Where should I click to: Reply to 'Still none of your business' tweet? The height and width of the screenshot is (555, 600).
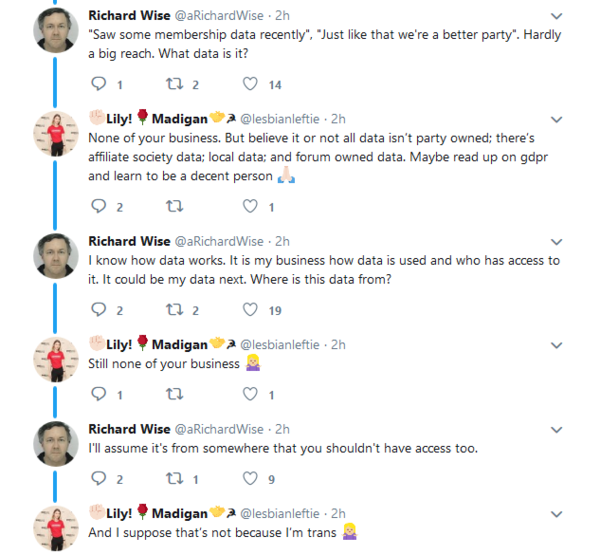[98, 394]
